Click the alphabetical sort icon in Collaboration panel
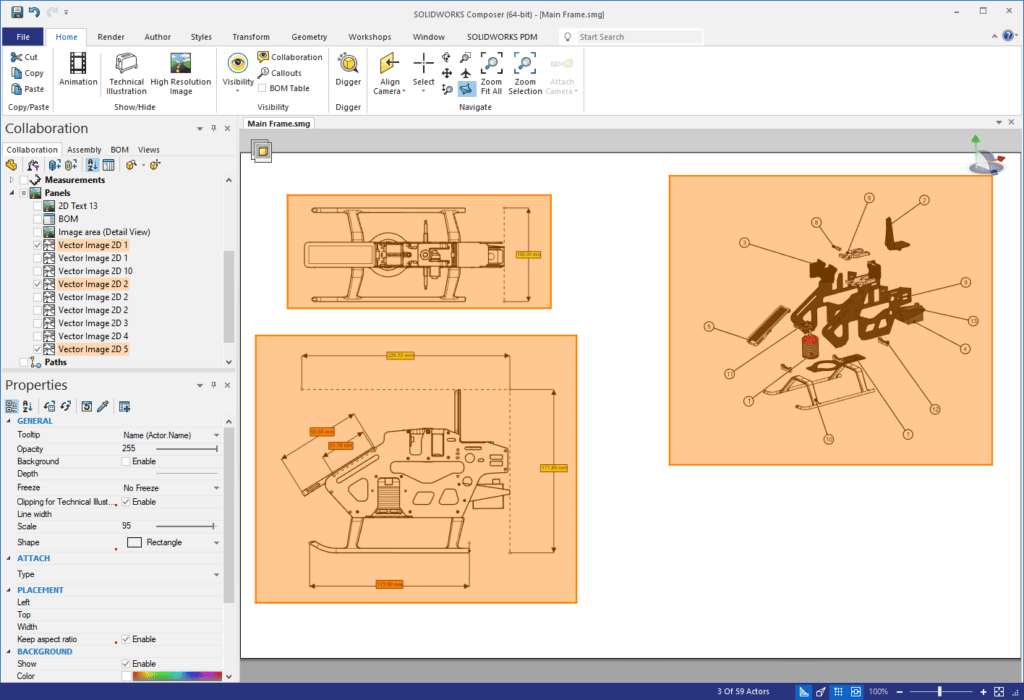 click(x=90, y=164)
